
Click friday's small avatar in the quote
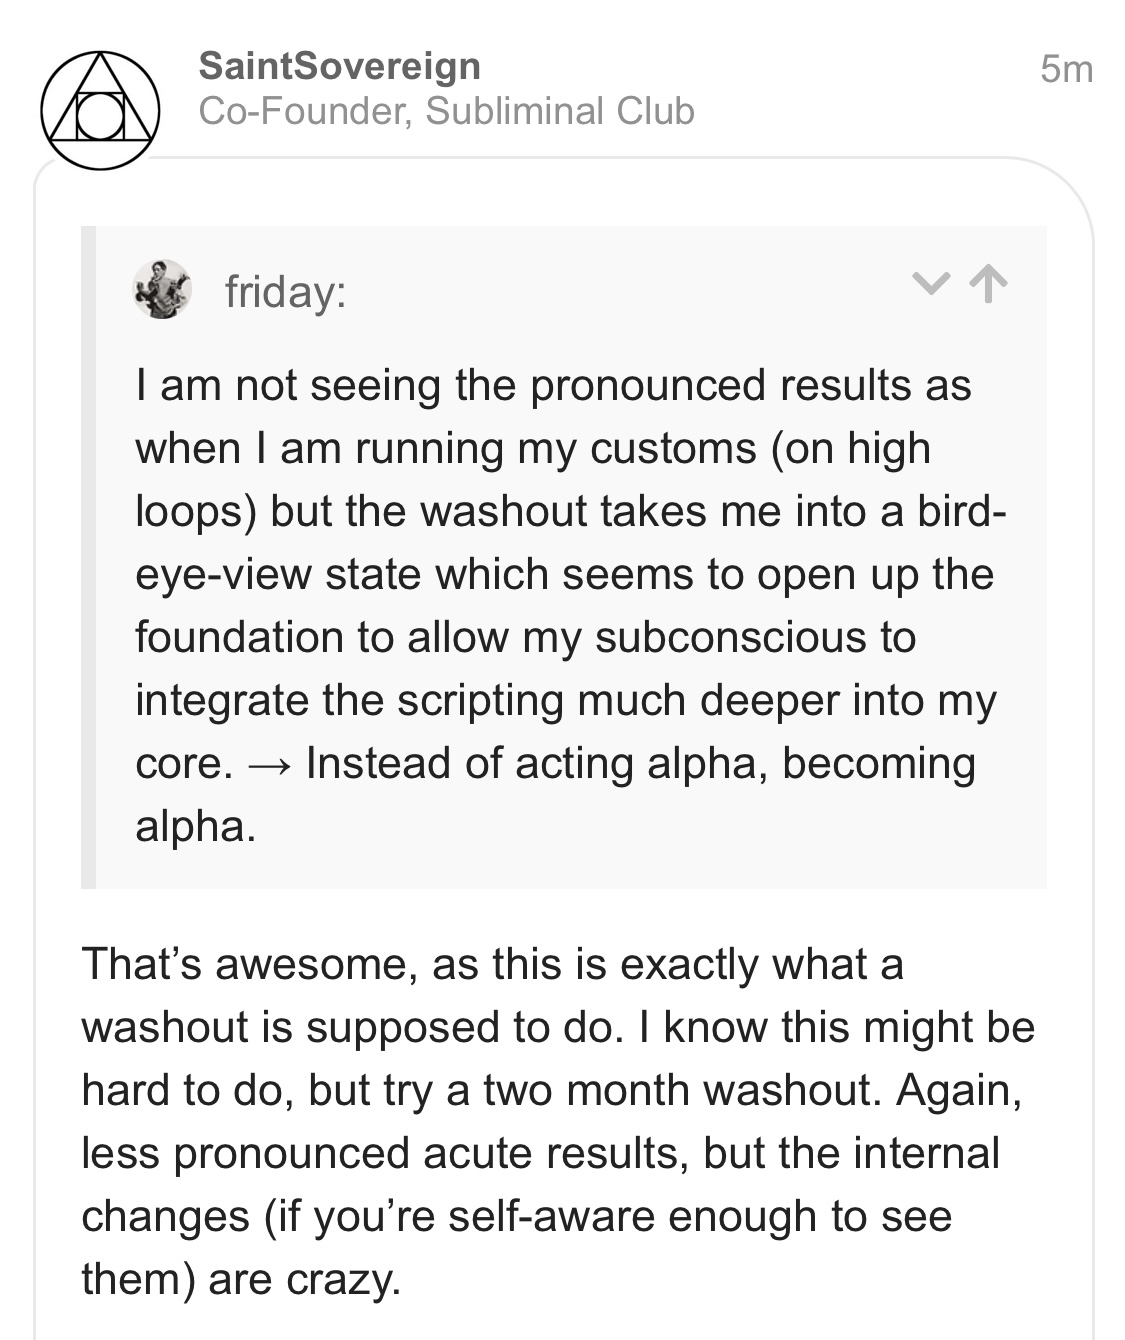162,289
